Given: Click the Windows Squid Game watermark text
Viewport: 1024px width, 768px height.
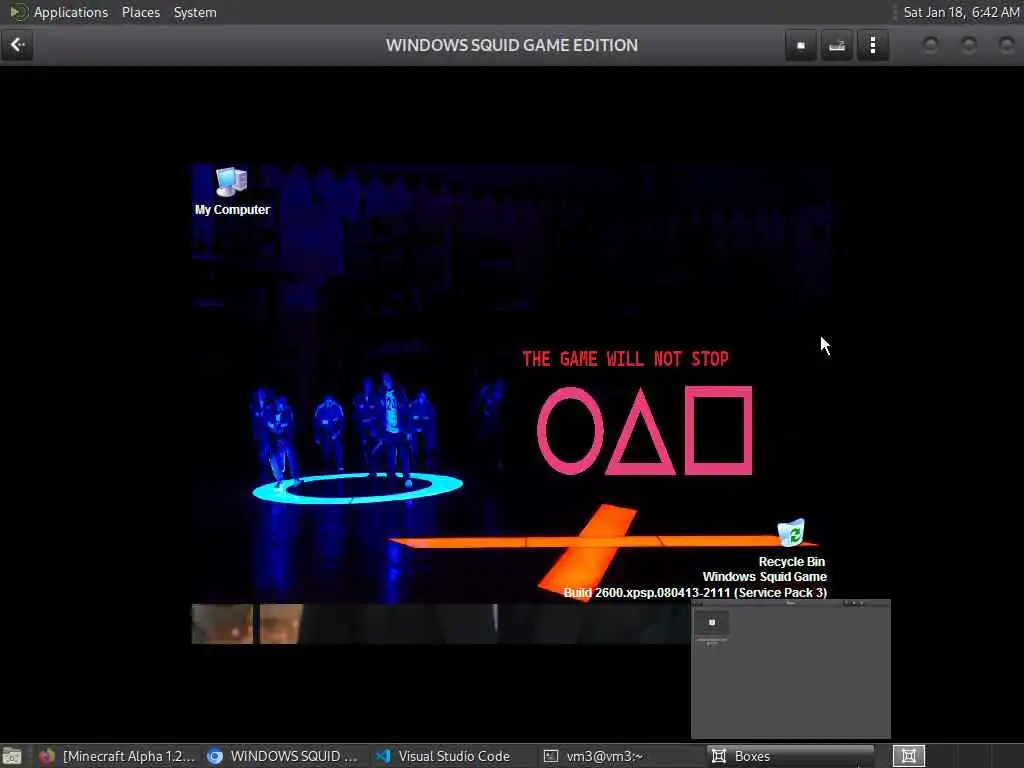Looking at the screenshot, I should pos(765,577).
